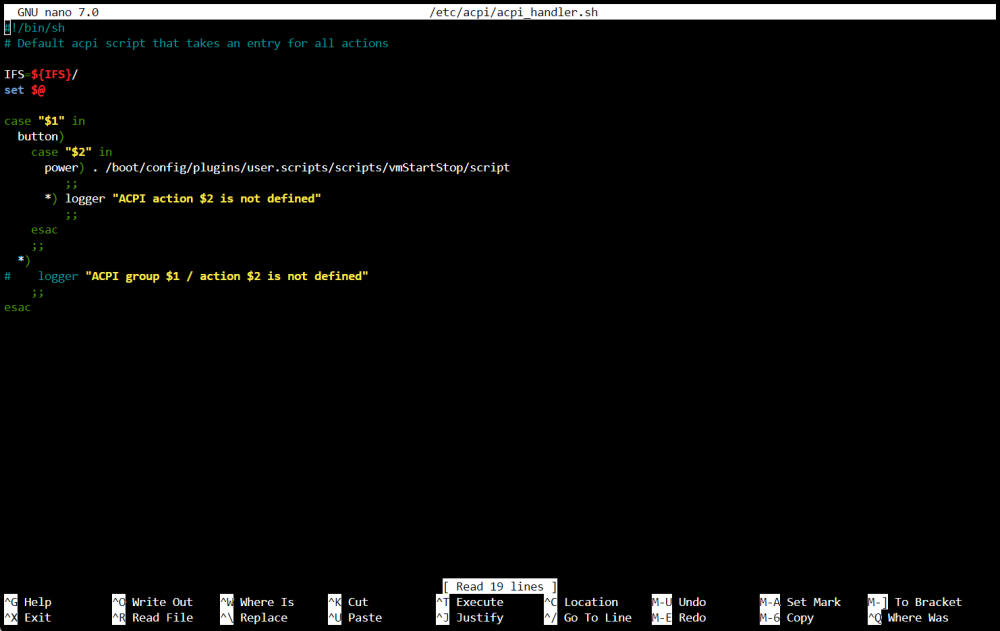
Task: Choose the ^K Cut shortcut
Action: click(348, 602)
